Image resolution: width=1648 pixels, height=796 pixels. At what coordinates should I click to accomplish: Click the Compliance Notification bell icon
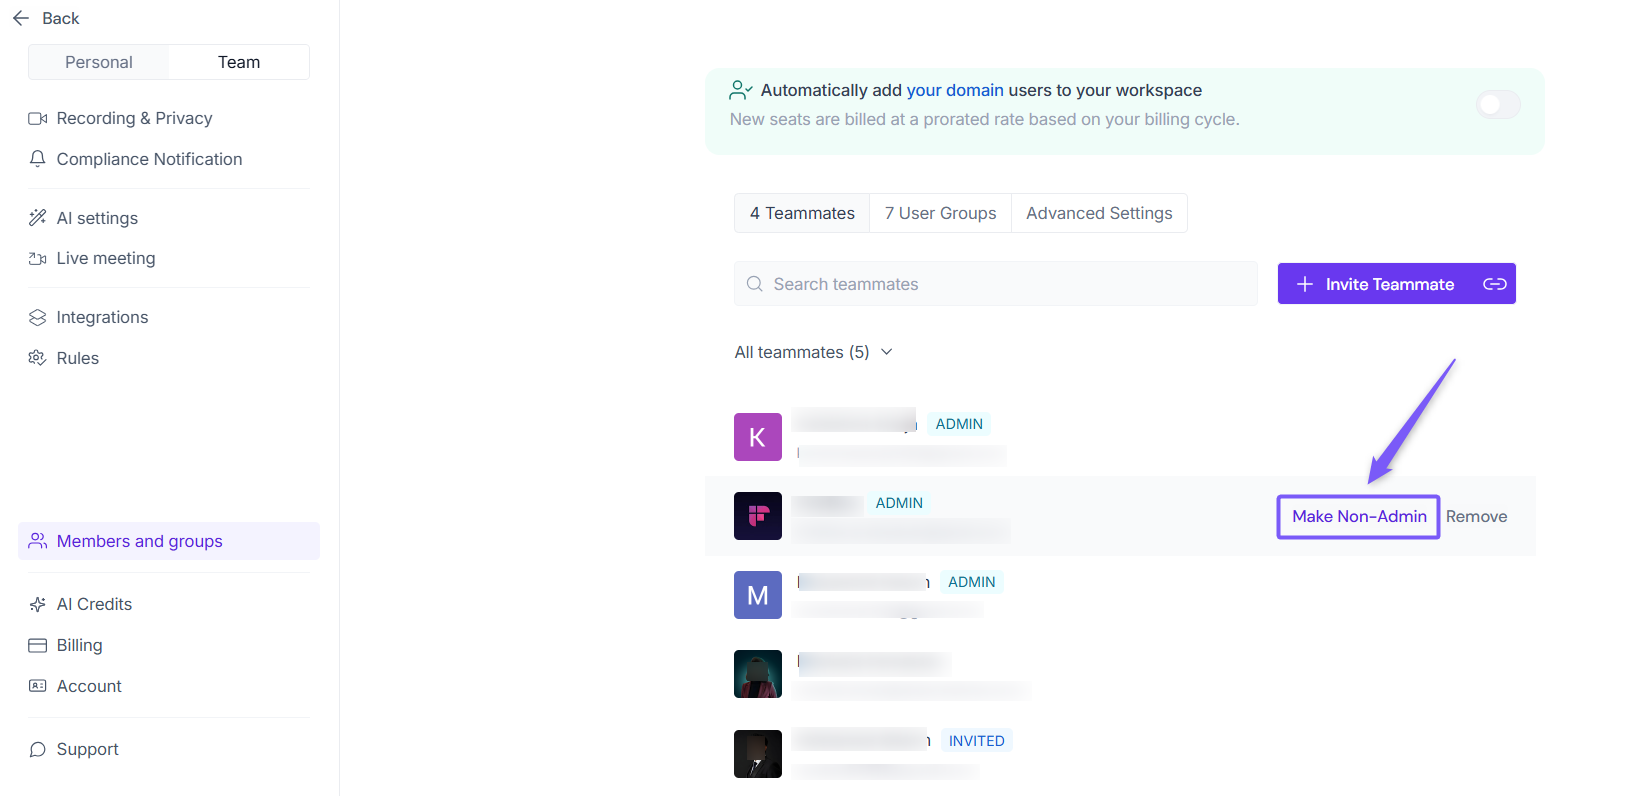38,159
